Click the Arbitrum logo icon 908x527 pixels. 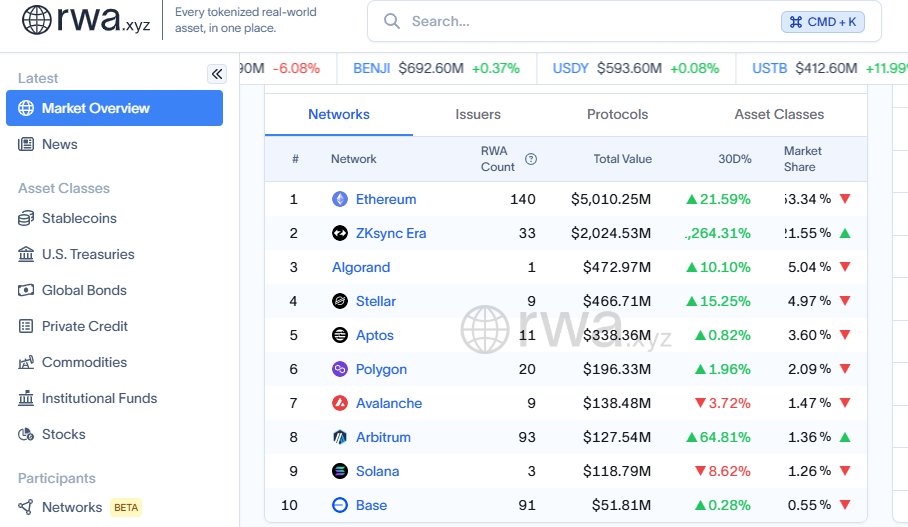pyautogui.click(x=340, y=437)
